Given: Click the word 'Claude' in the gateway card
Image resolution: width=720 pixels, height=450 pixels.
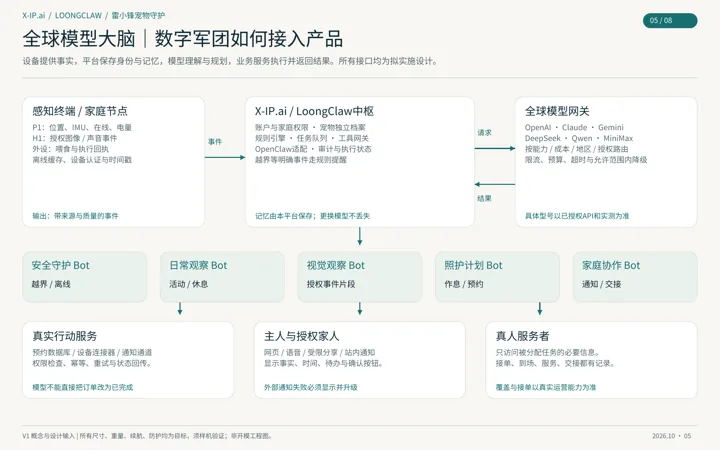Looking at the screenshot, I should 574,127.
